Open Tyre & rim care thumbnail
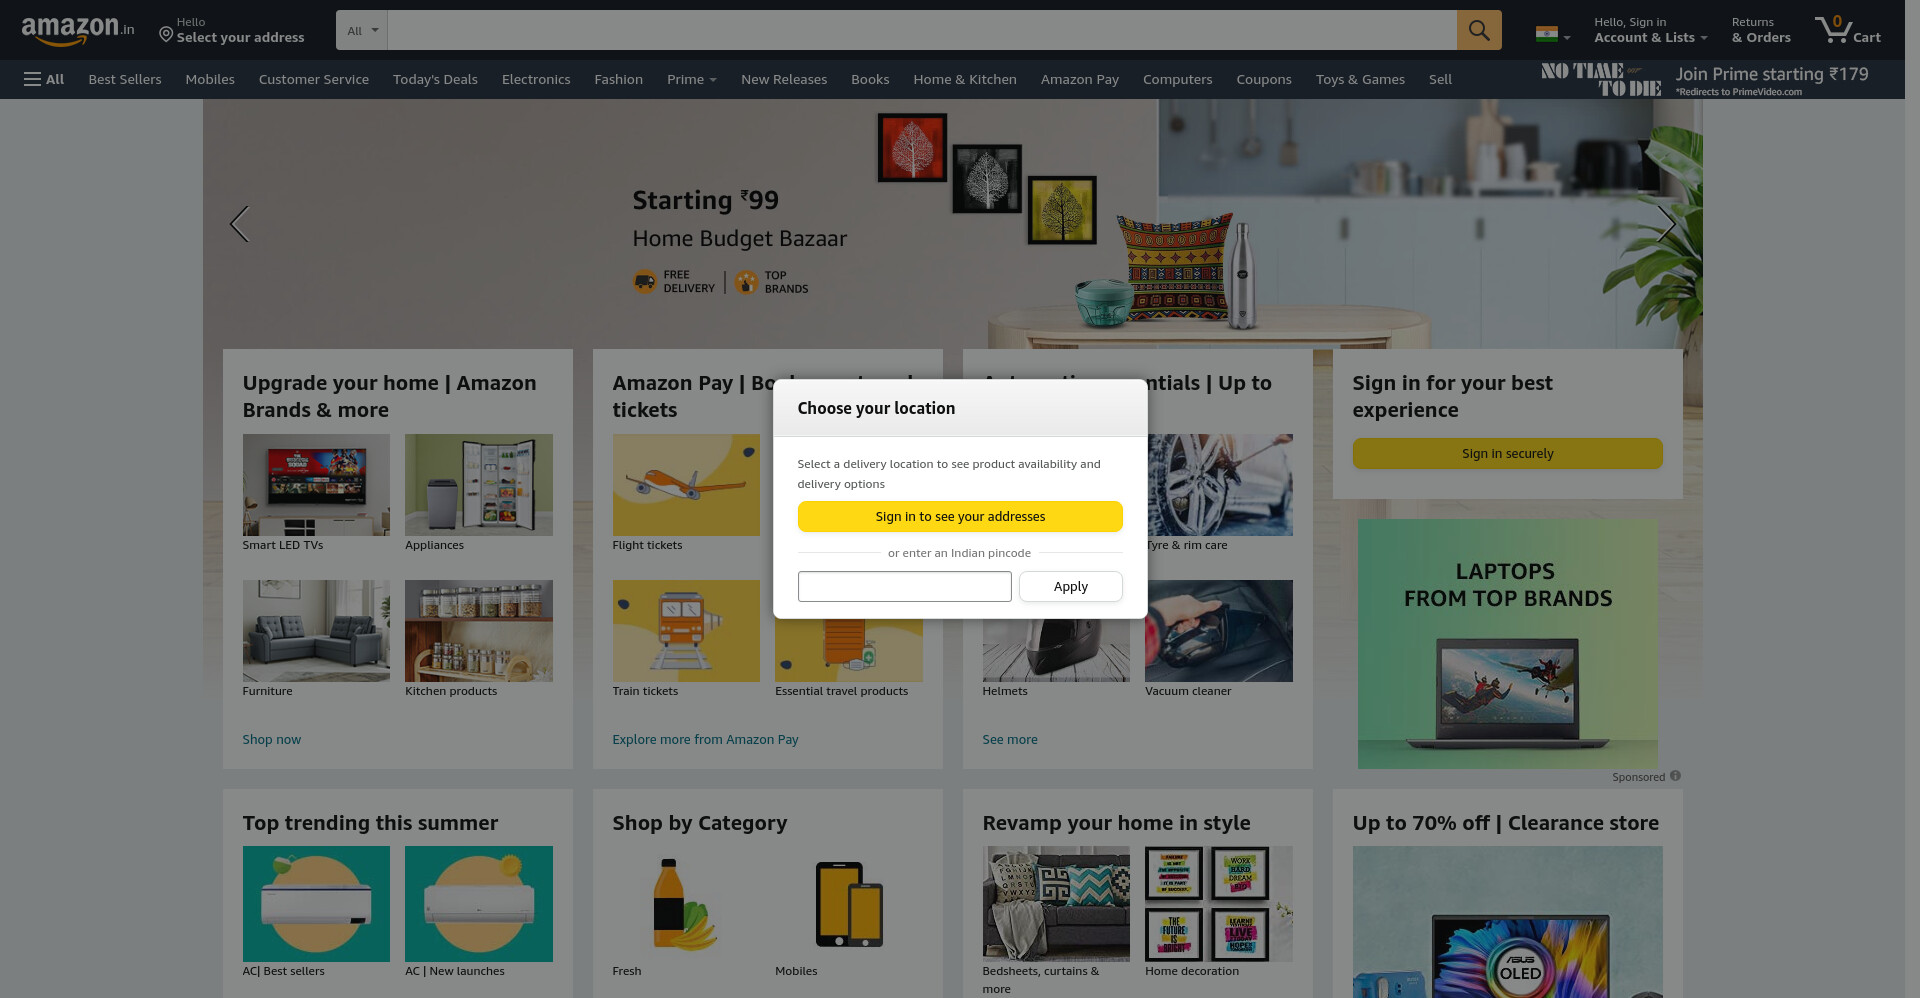The image size is (1920, 998). point(1220,485)
